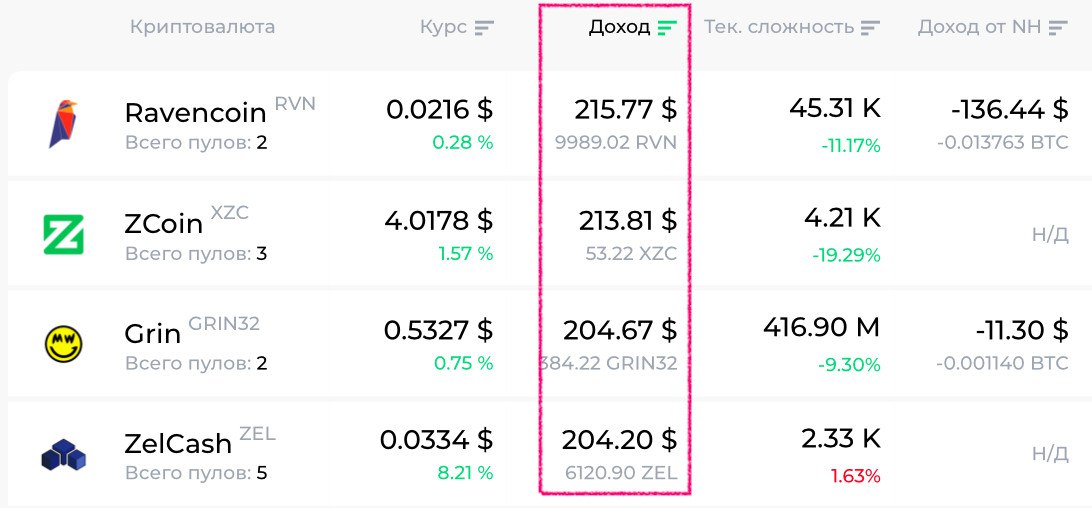Click green sort icon beside Доход
1092x508 pixels.
(667, 28)
